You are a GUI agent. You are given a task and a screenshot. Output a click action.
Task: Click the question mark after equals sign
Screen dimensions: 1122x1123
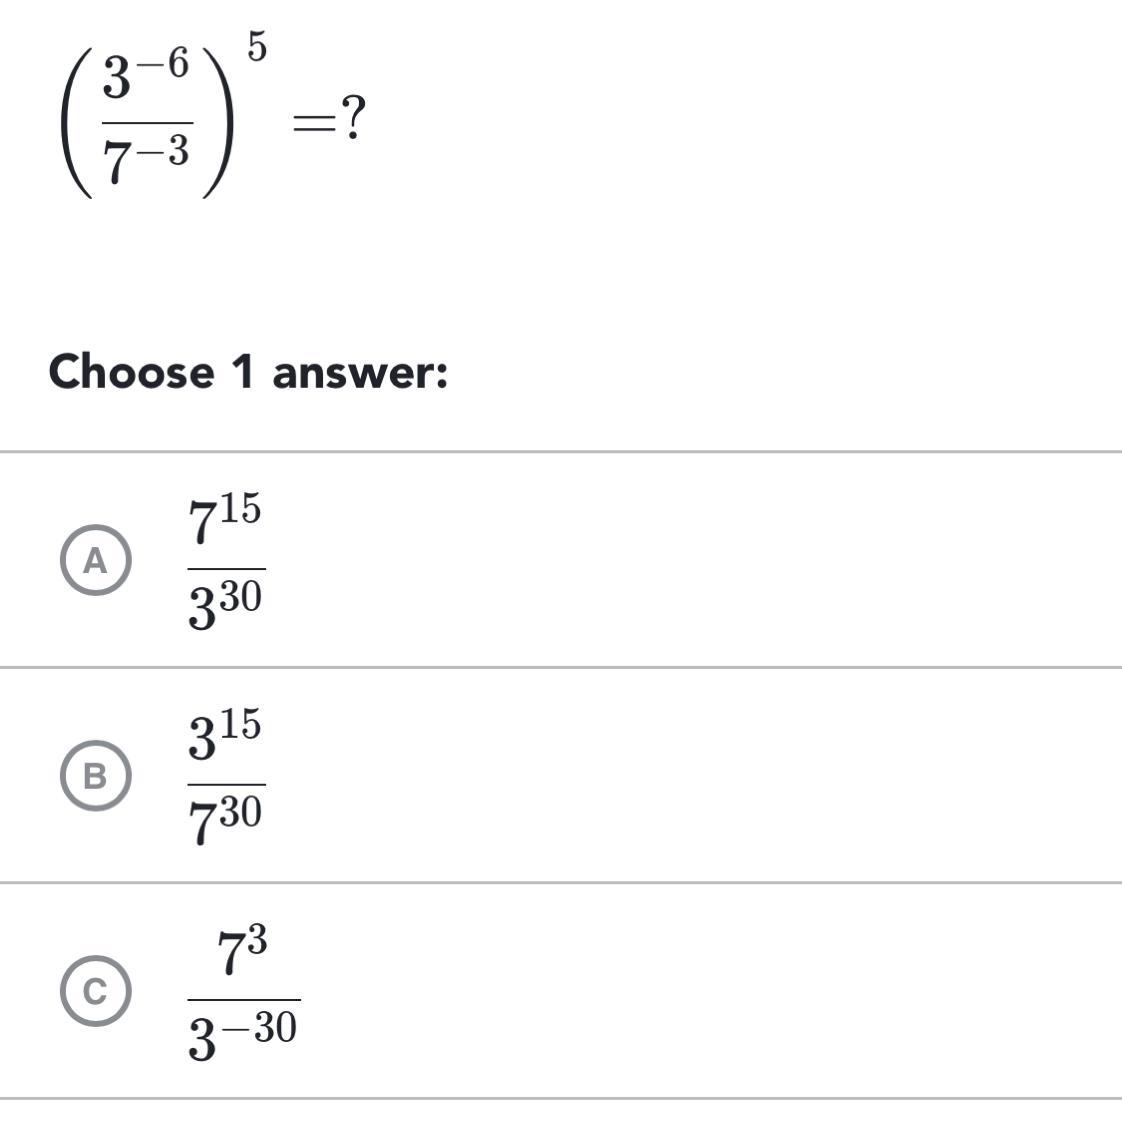[351, 120]
